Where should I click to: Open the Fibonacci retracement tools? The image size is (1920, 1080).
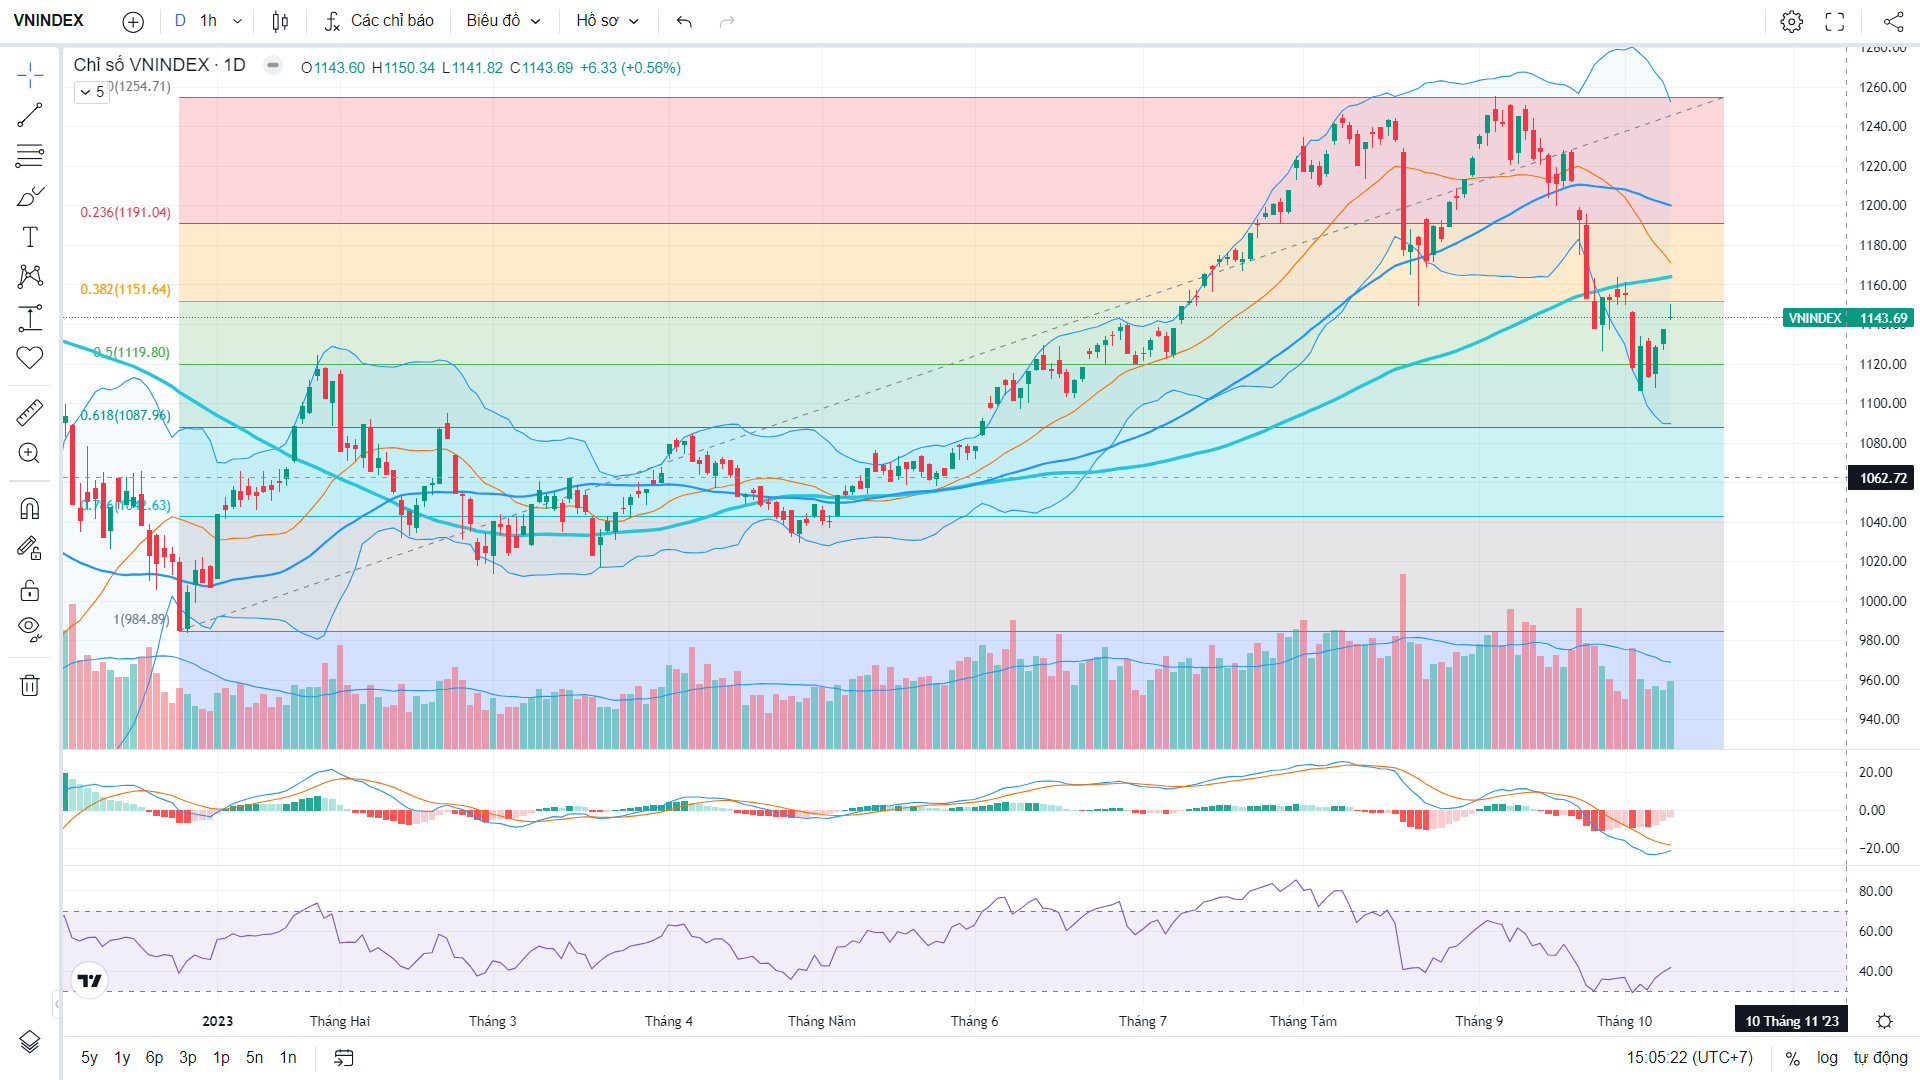point(30,156)
